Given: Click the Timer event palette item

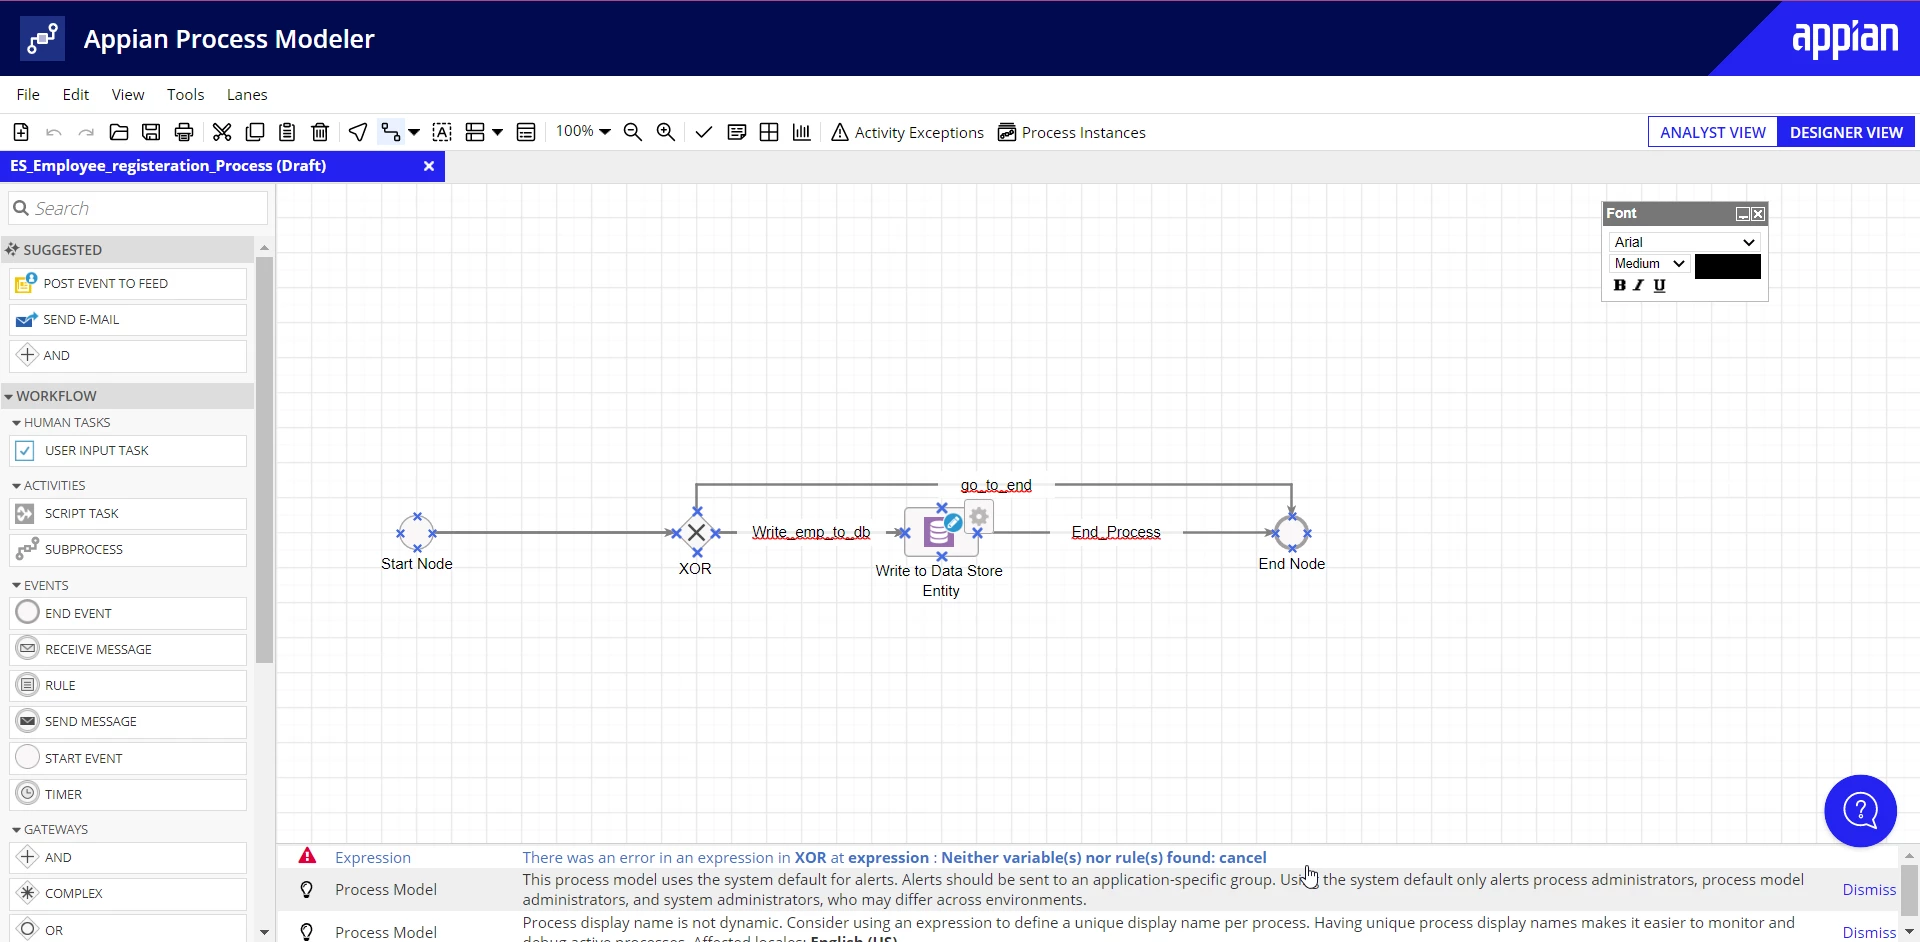Looking at the screenshot, I should click(x=128, y=795).
